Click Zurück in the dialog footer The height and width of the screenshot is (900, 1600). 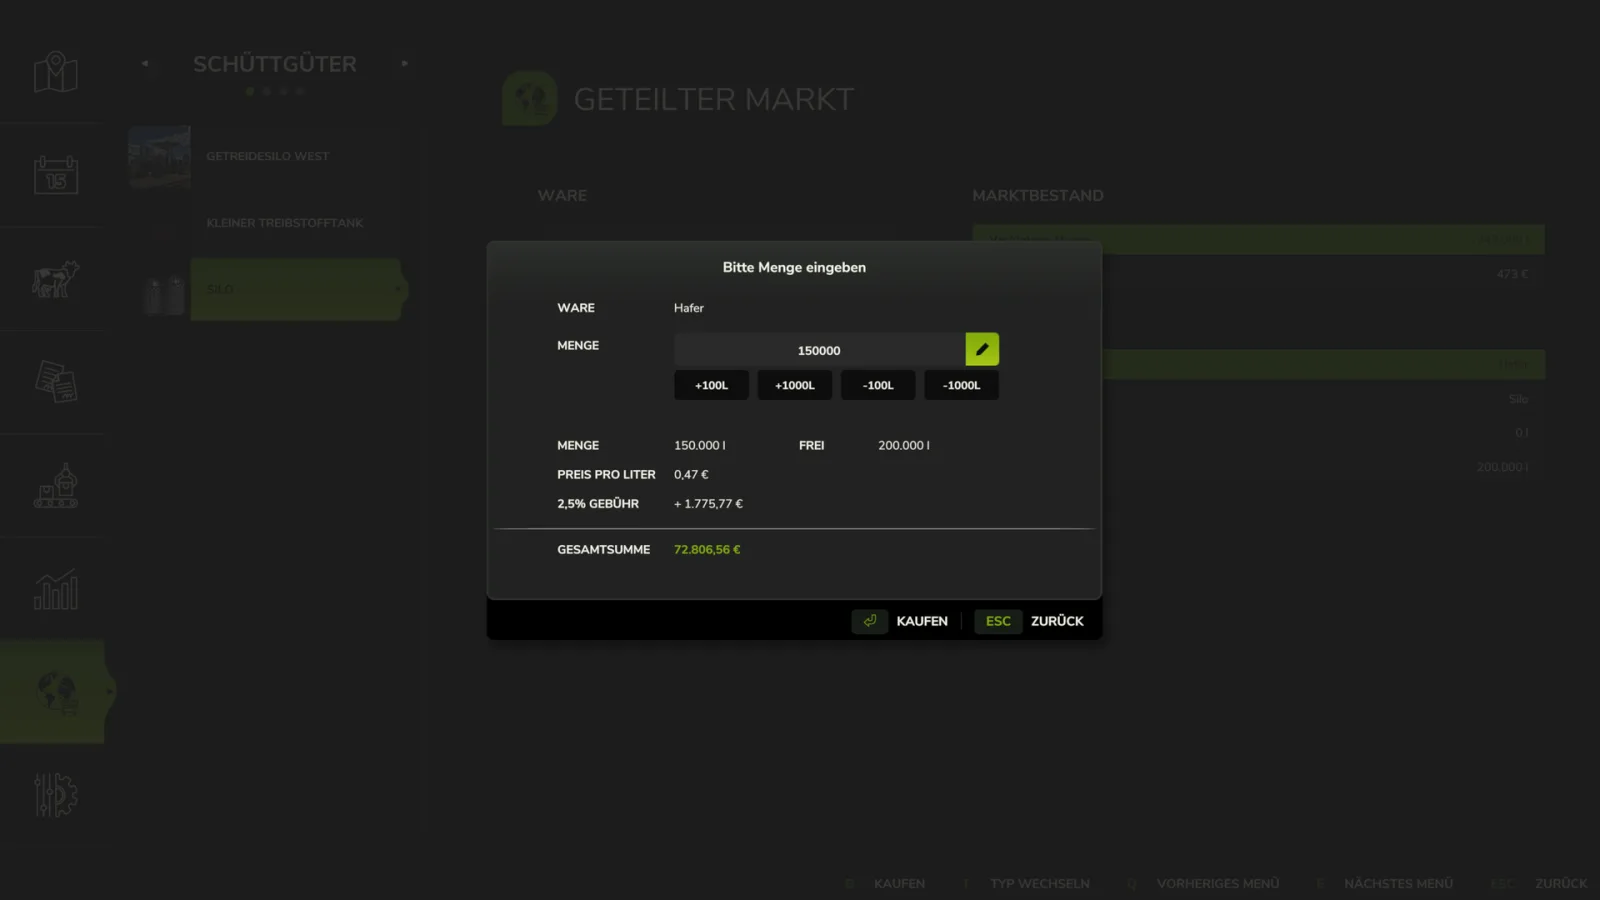click(1057, 621)
